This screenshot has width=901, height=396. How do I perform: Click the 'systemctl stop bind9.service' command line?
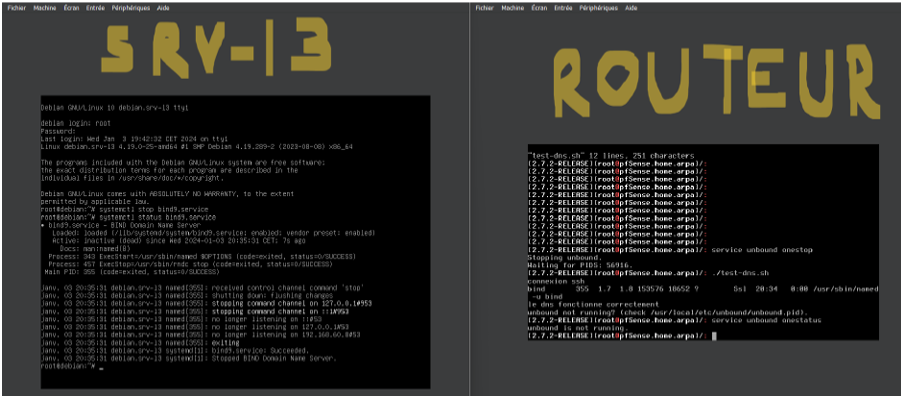coord(125,209)
